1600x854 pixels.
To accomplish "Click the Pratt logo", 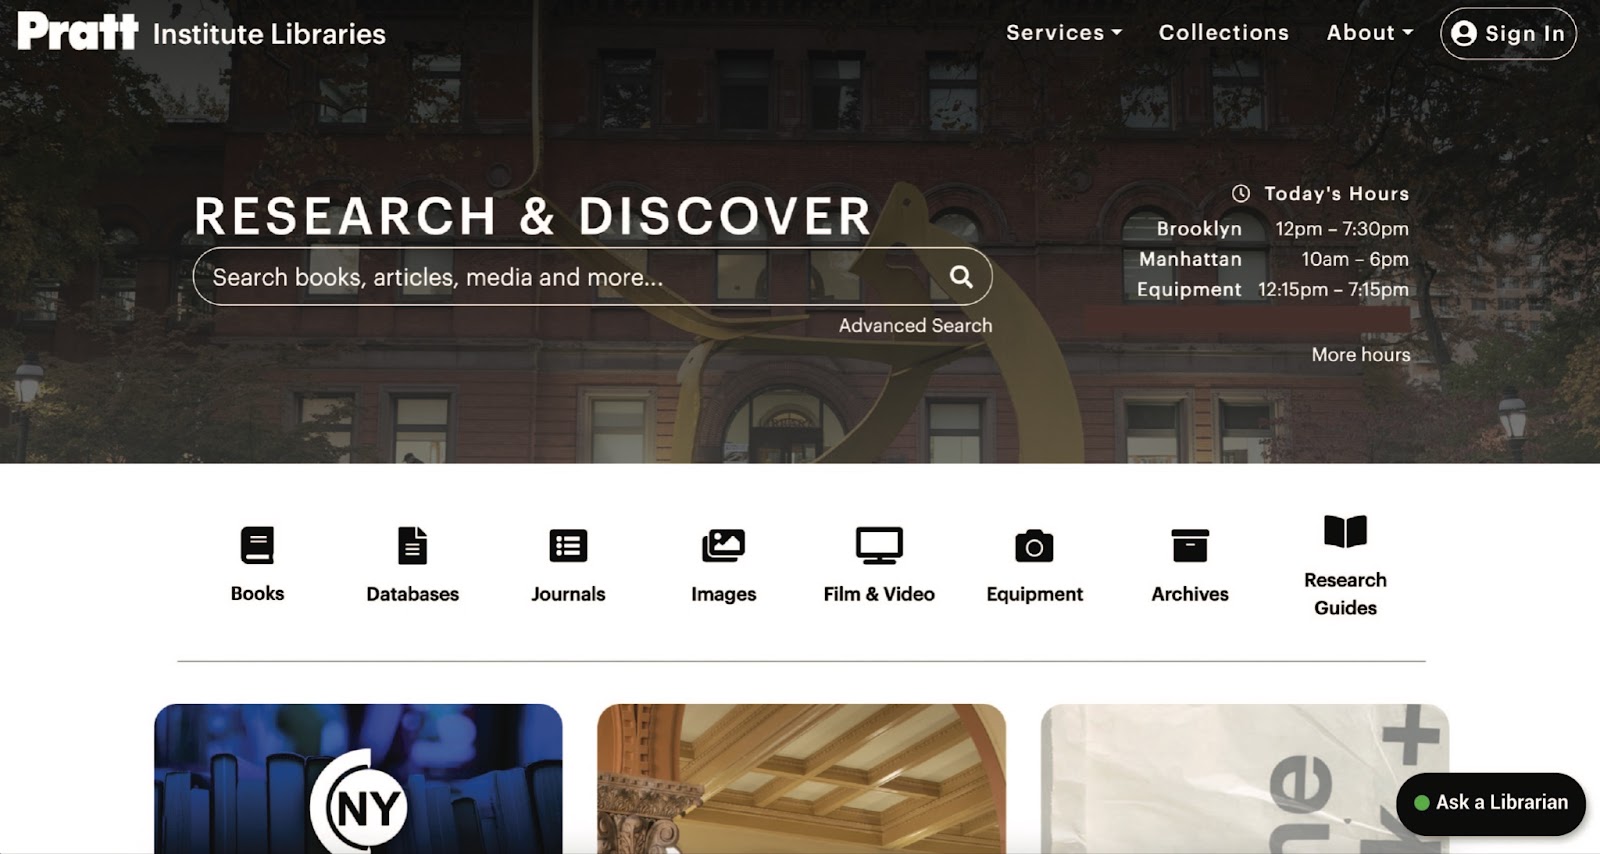I will pyautogui.click(x=78, y=31).
